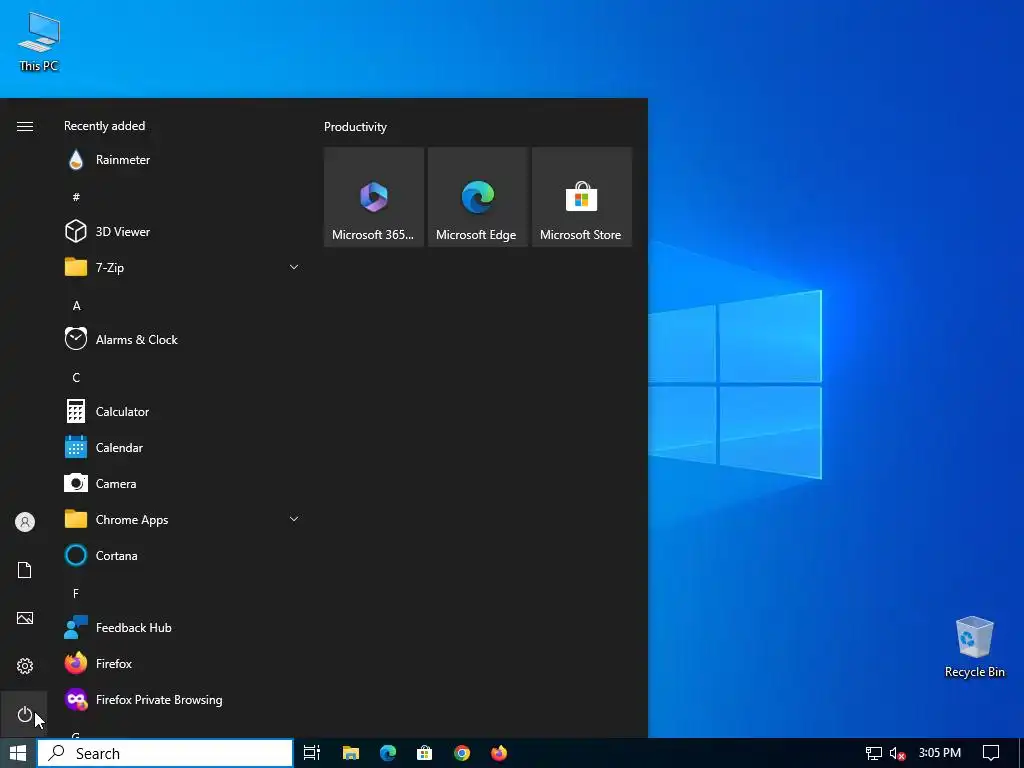
Task: Open the Action Center notifications
Action: (991, 754)
